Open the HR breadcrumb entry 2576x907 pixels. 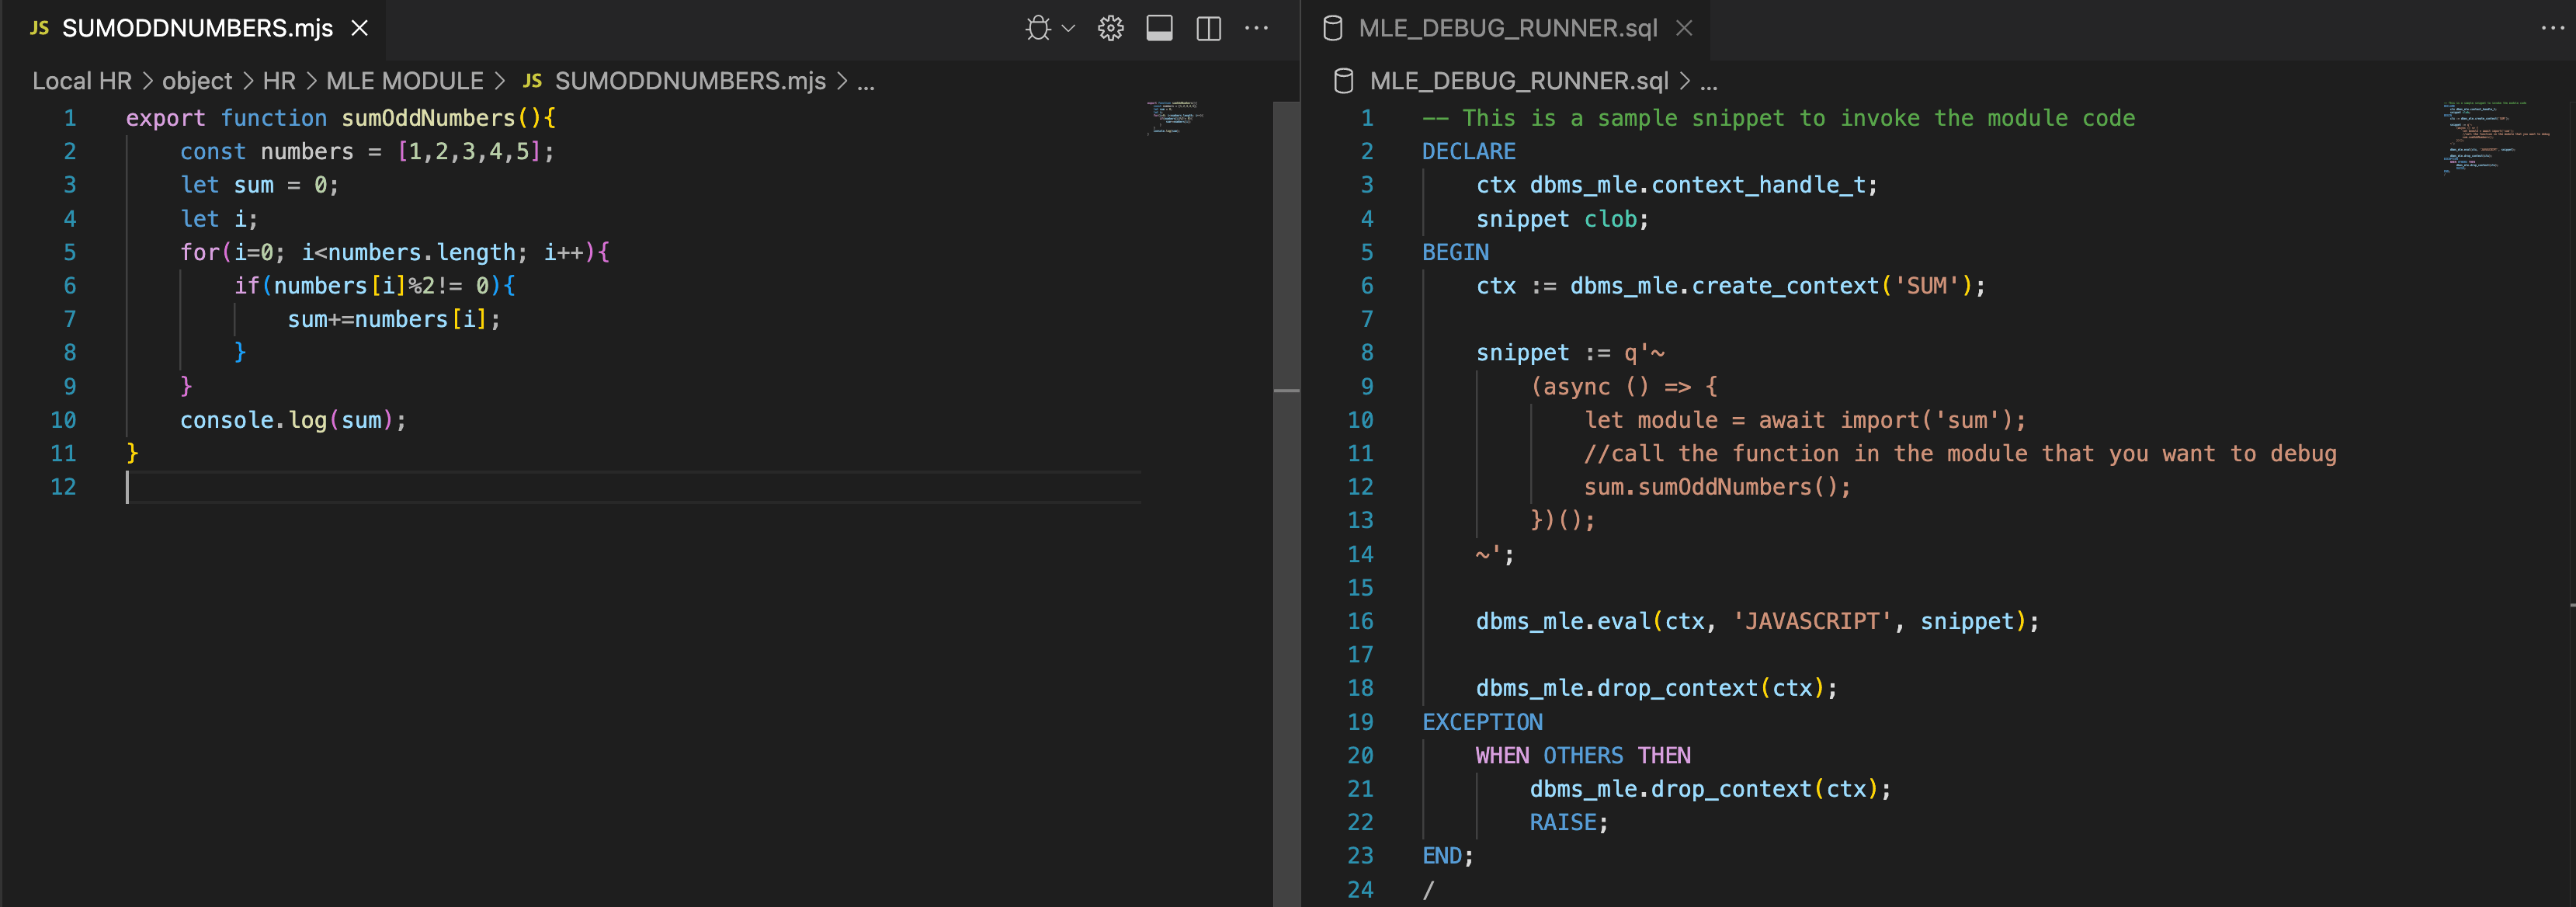point(278,81)
